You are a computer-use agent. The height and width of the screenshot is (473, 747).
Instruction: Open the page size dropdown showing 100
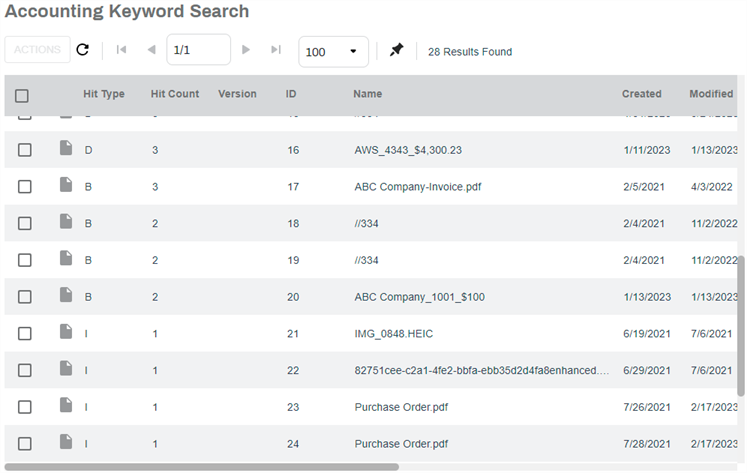[333, 51]
